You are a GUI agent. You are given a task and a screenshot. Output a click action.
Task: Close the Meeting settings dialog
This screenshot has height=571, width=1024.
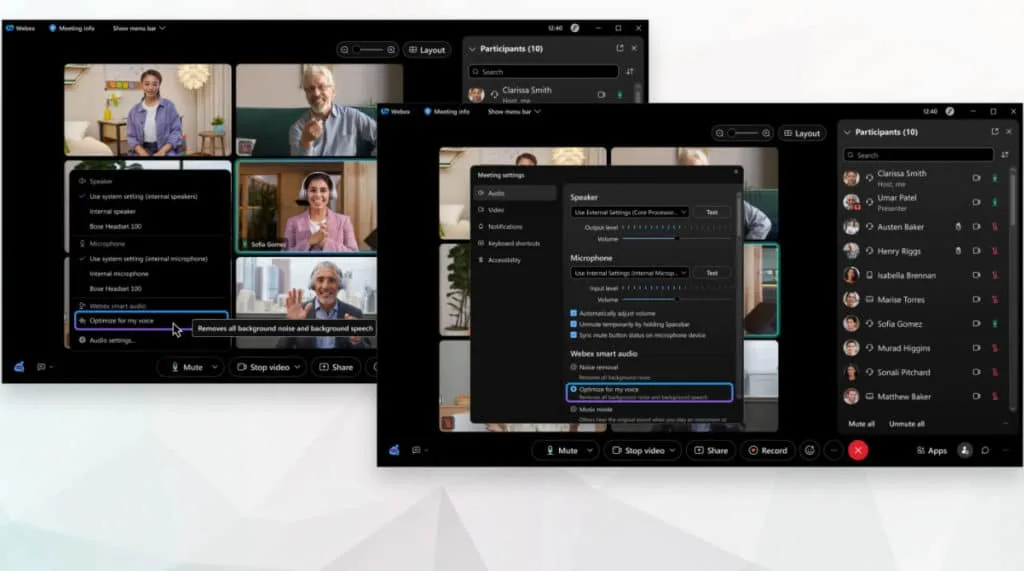736,172
